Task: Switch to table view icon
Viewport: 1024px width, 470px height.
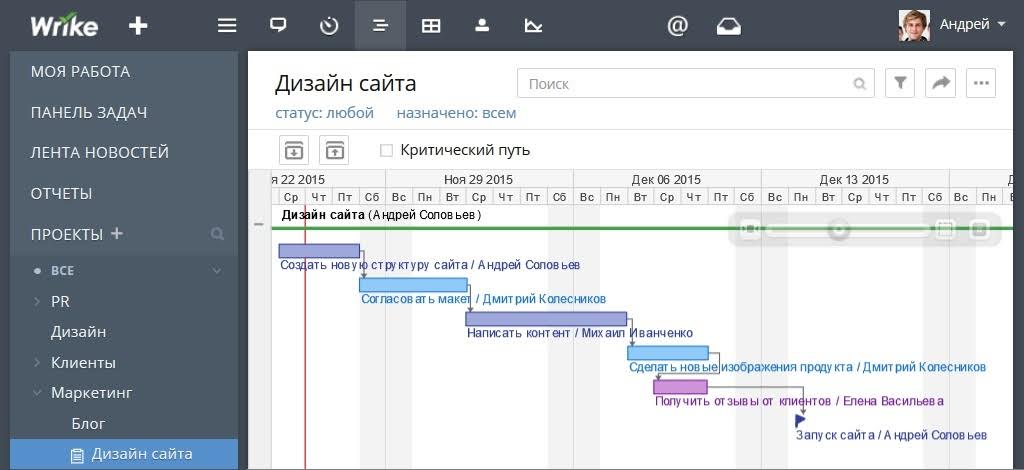Action: pyautogui.click(x=431, y=25)
